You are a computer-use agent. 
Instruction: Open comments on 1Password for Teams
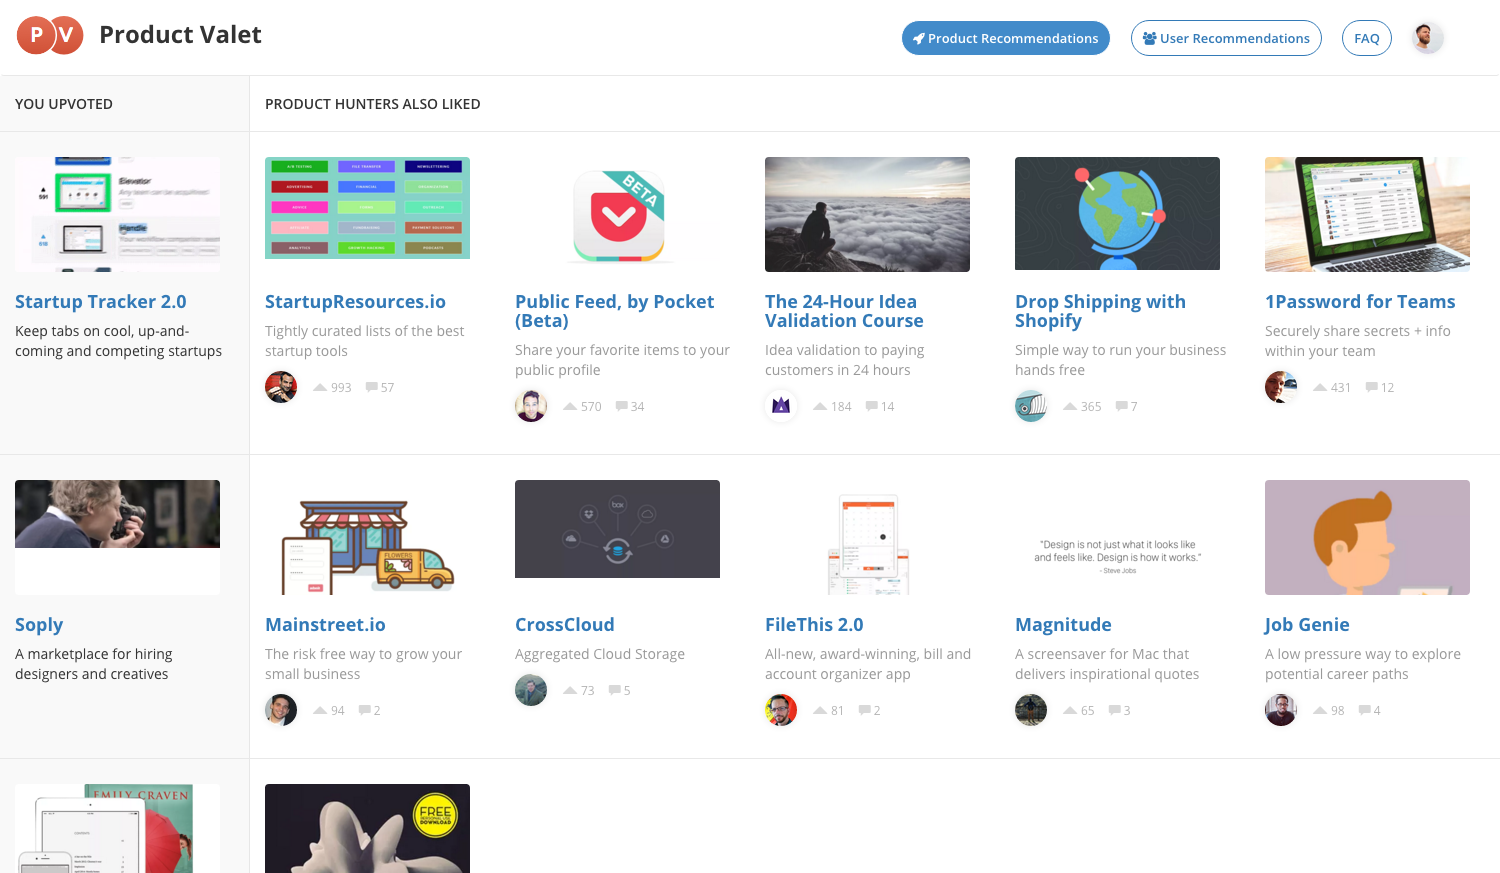coord(1372,387)
